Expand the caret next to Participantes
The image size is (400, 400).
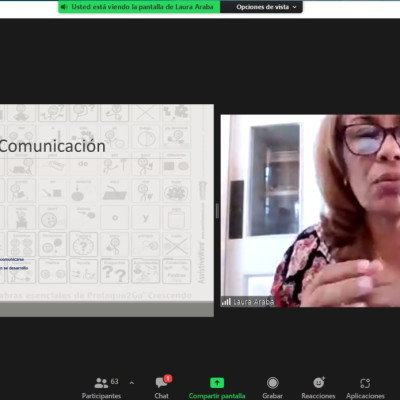point(132,383)
